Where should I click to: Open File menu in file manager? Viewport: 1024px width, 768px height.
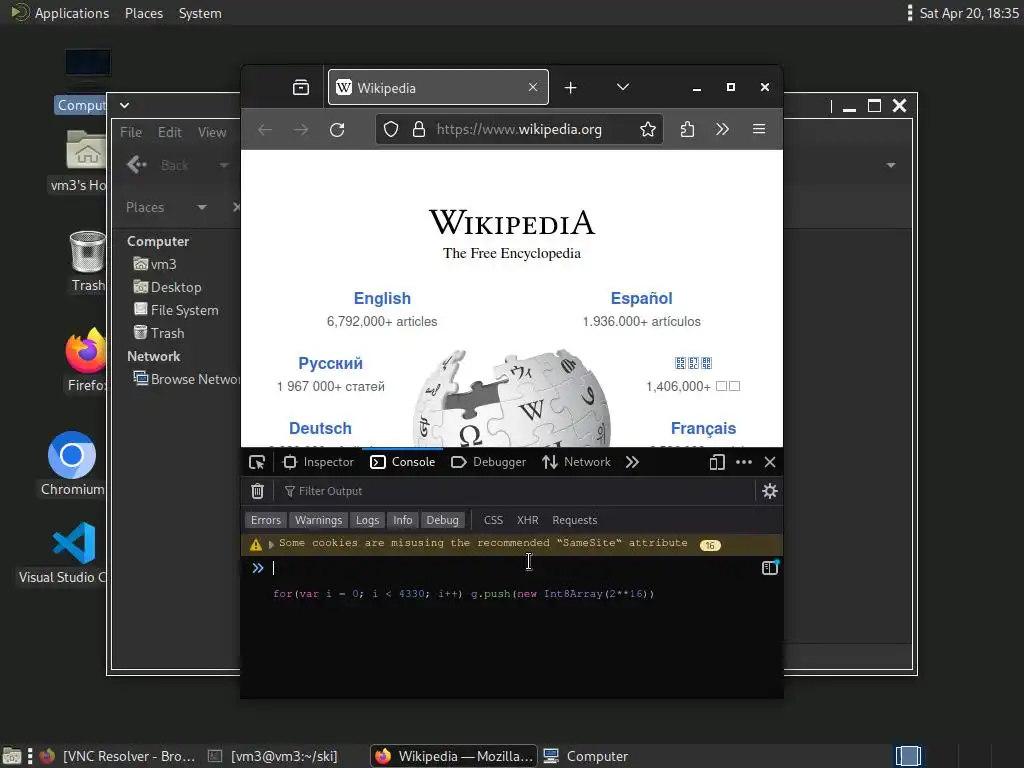tap(131, 133)
